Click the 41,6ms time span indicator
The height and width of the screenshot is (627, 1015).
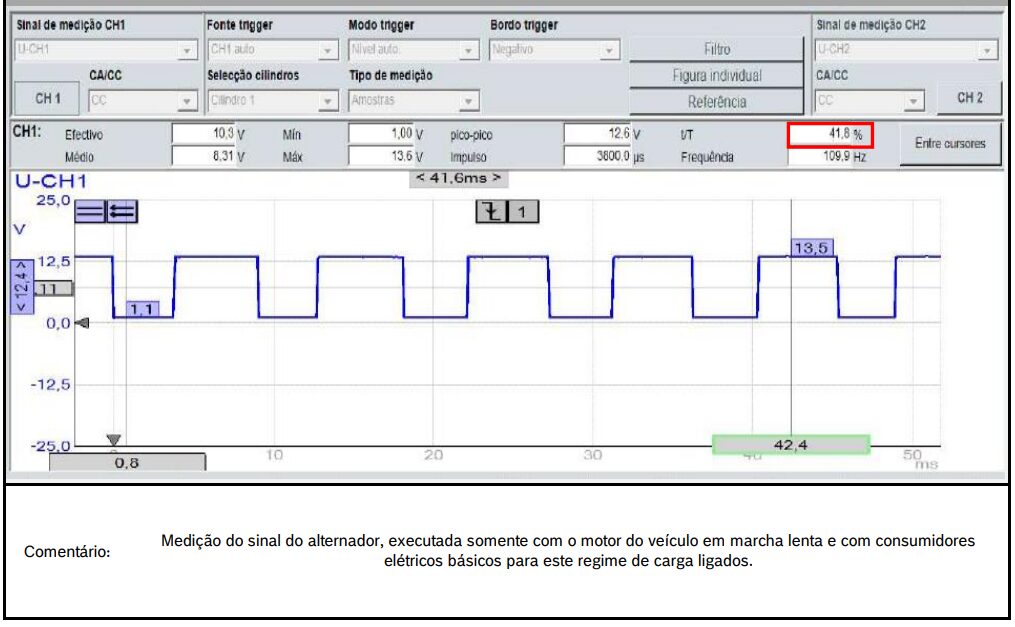pyautogui.click(x=456, y=178)
